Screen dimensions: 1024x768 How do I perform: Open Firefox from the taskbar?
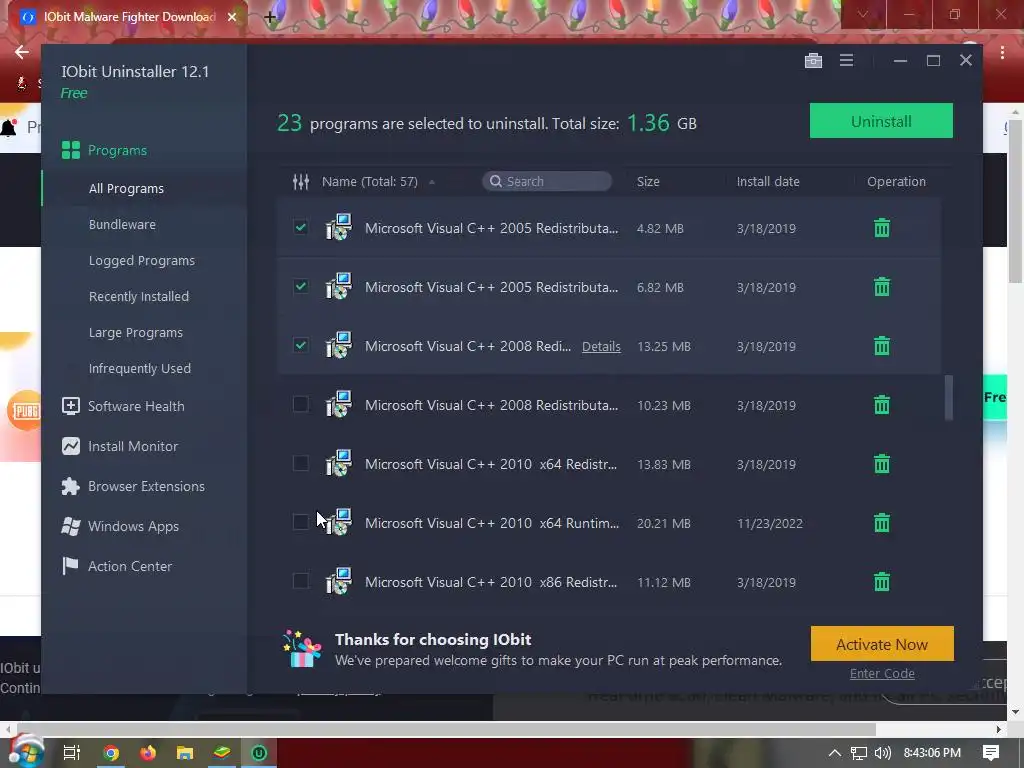[148, 753]
